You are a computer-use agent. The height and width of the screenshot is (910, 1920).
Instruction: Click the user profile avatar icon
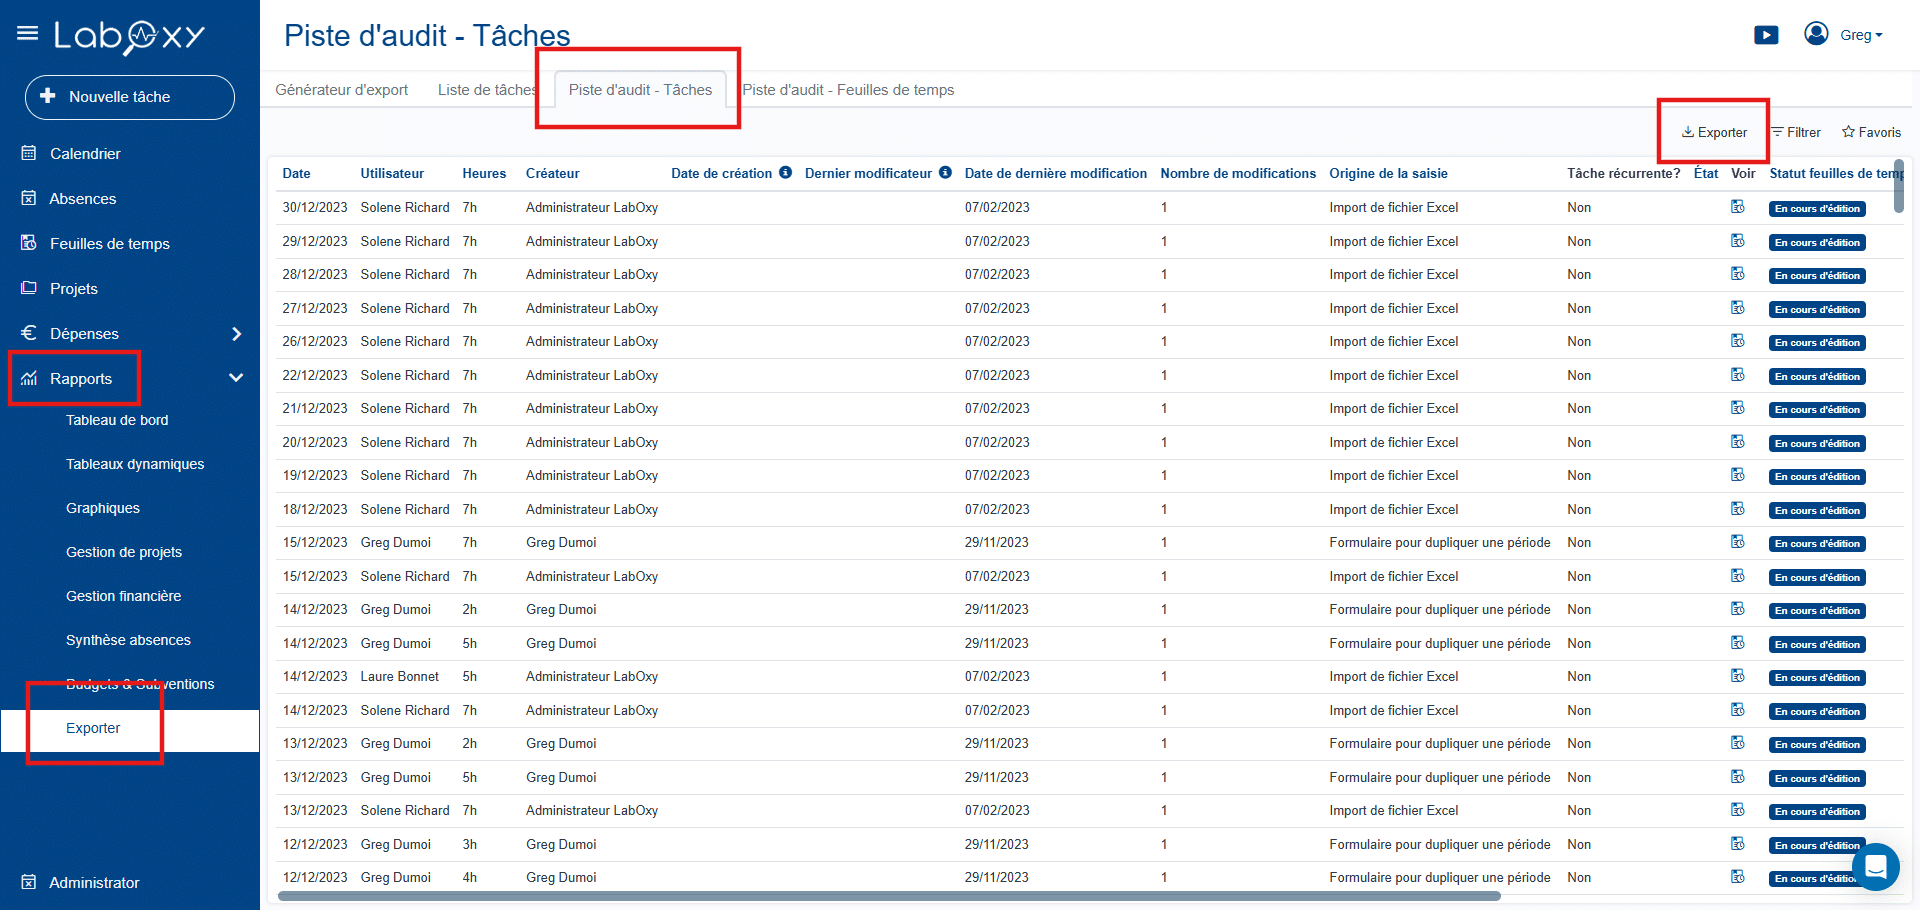1816,34
